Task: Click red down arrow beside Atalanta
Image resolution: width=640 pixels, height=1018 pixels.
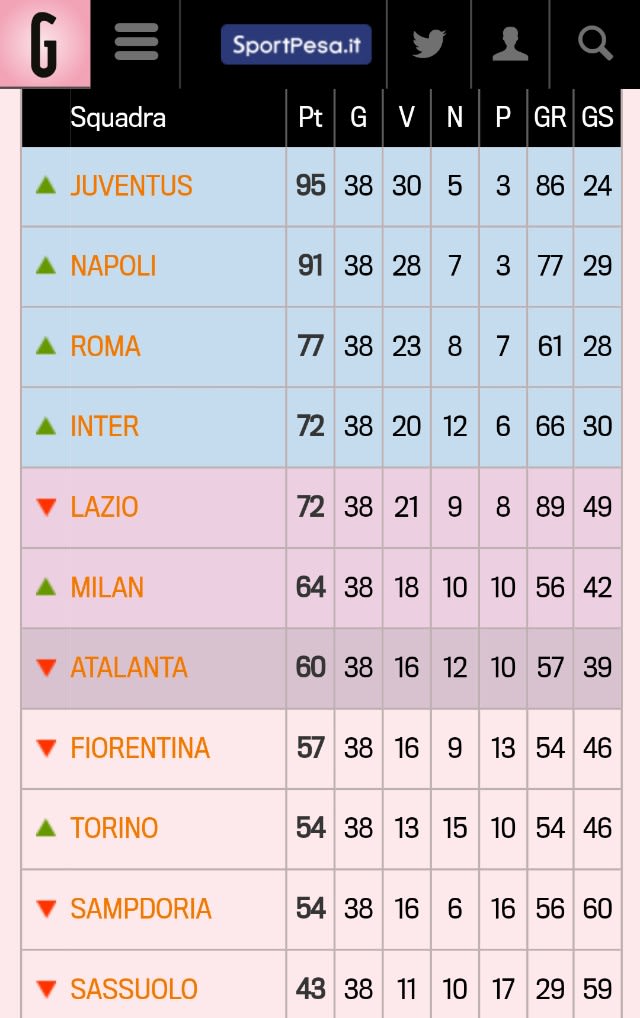Action: tap(46, 667)
